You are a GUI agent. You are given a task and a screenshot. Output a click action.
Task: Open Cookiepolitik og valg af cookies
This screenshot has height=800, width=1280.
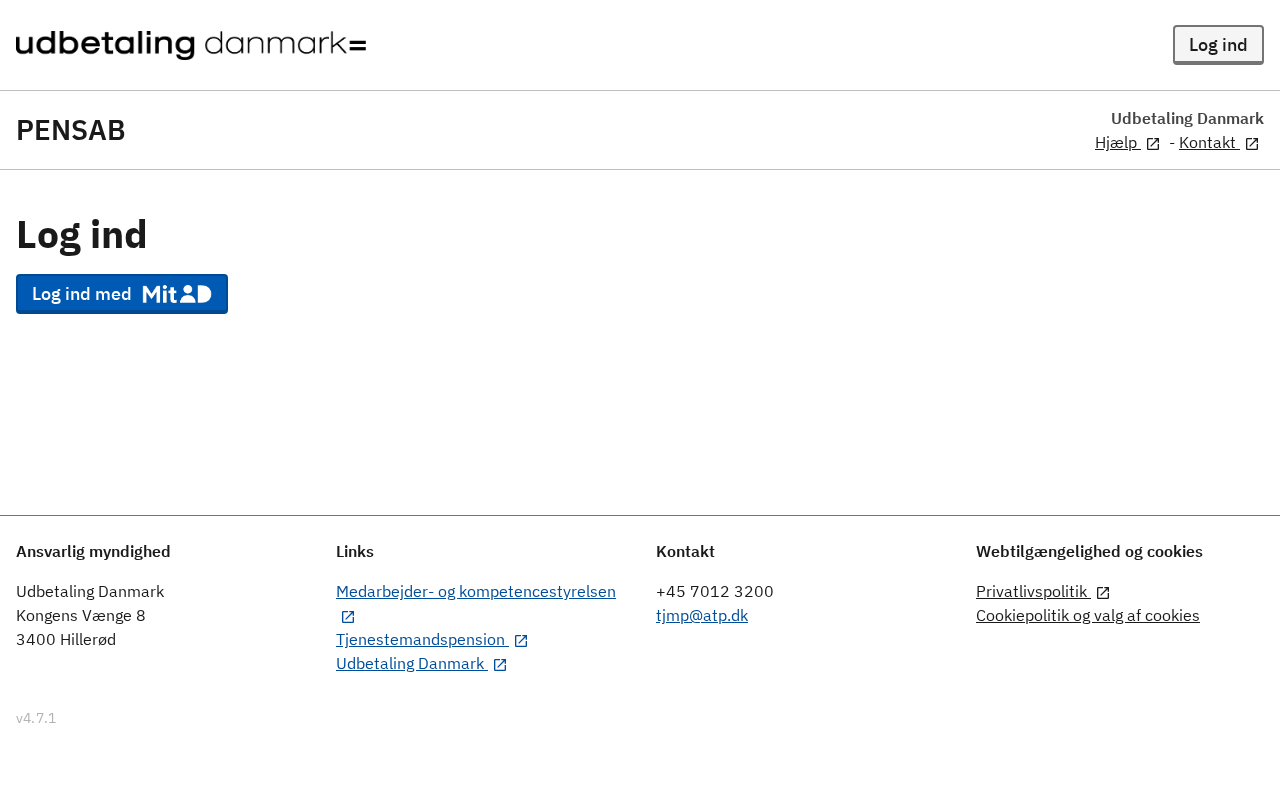[1088, 616]
